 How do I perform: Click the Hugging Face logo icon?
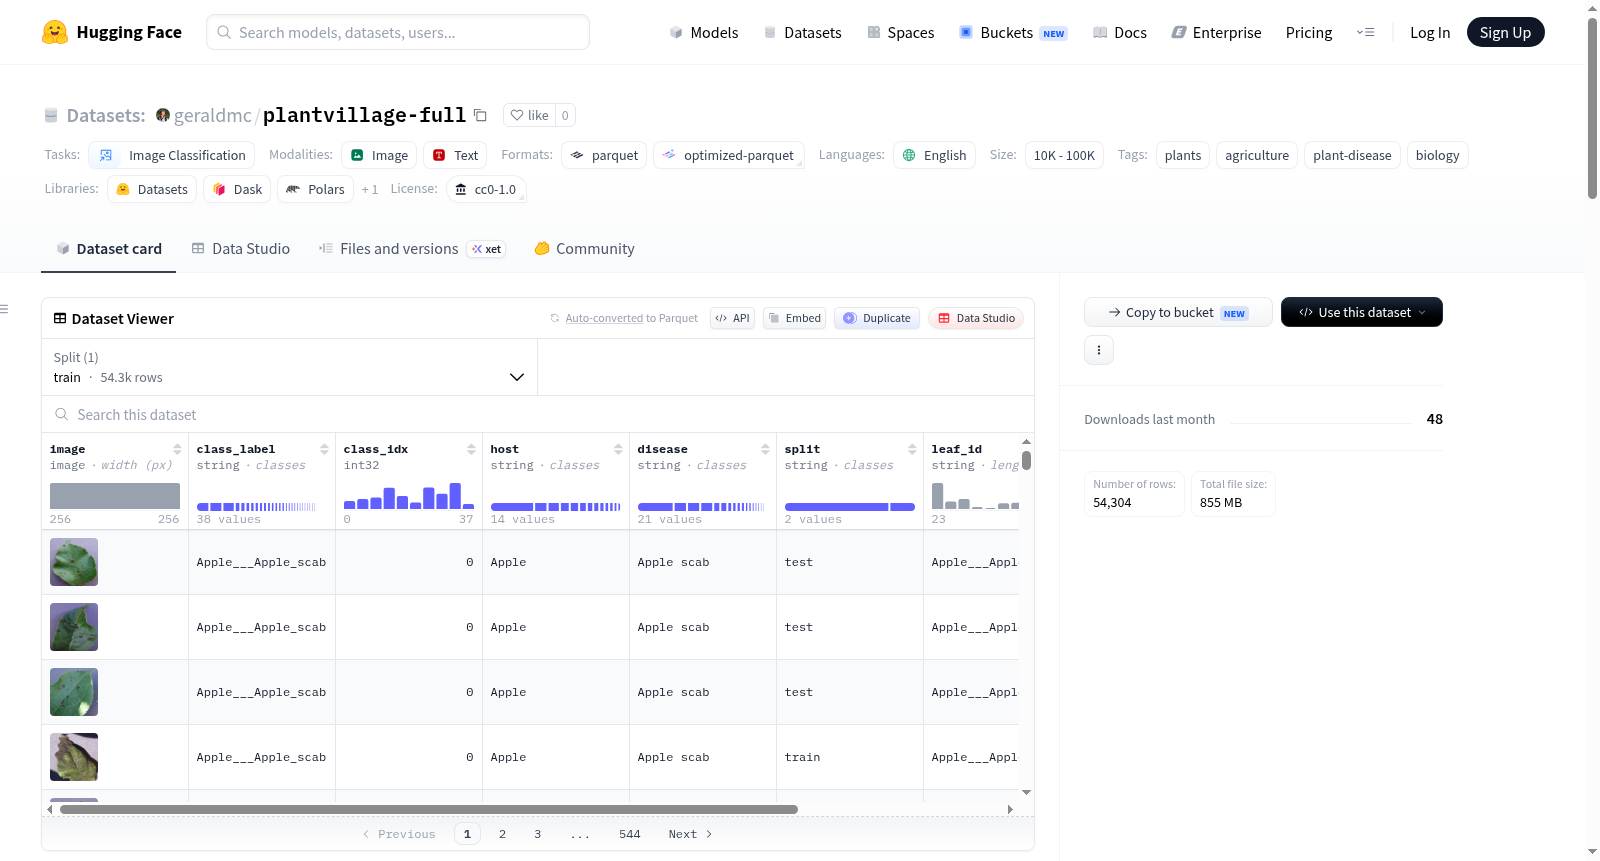(x=55, y=32)
